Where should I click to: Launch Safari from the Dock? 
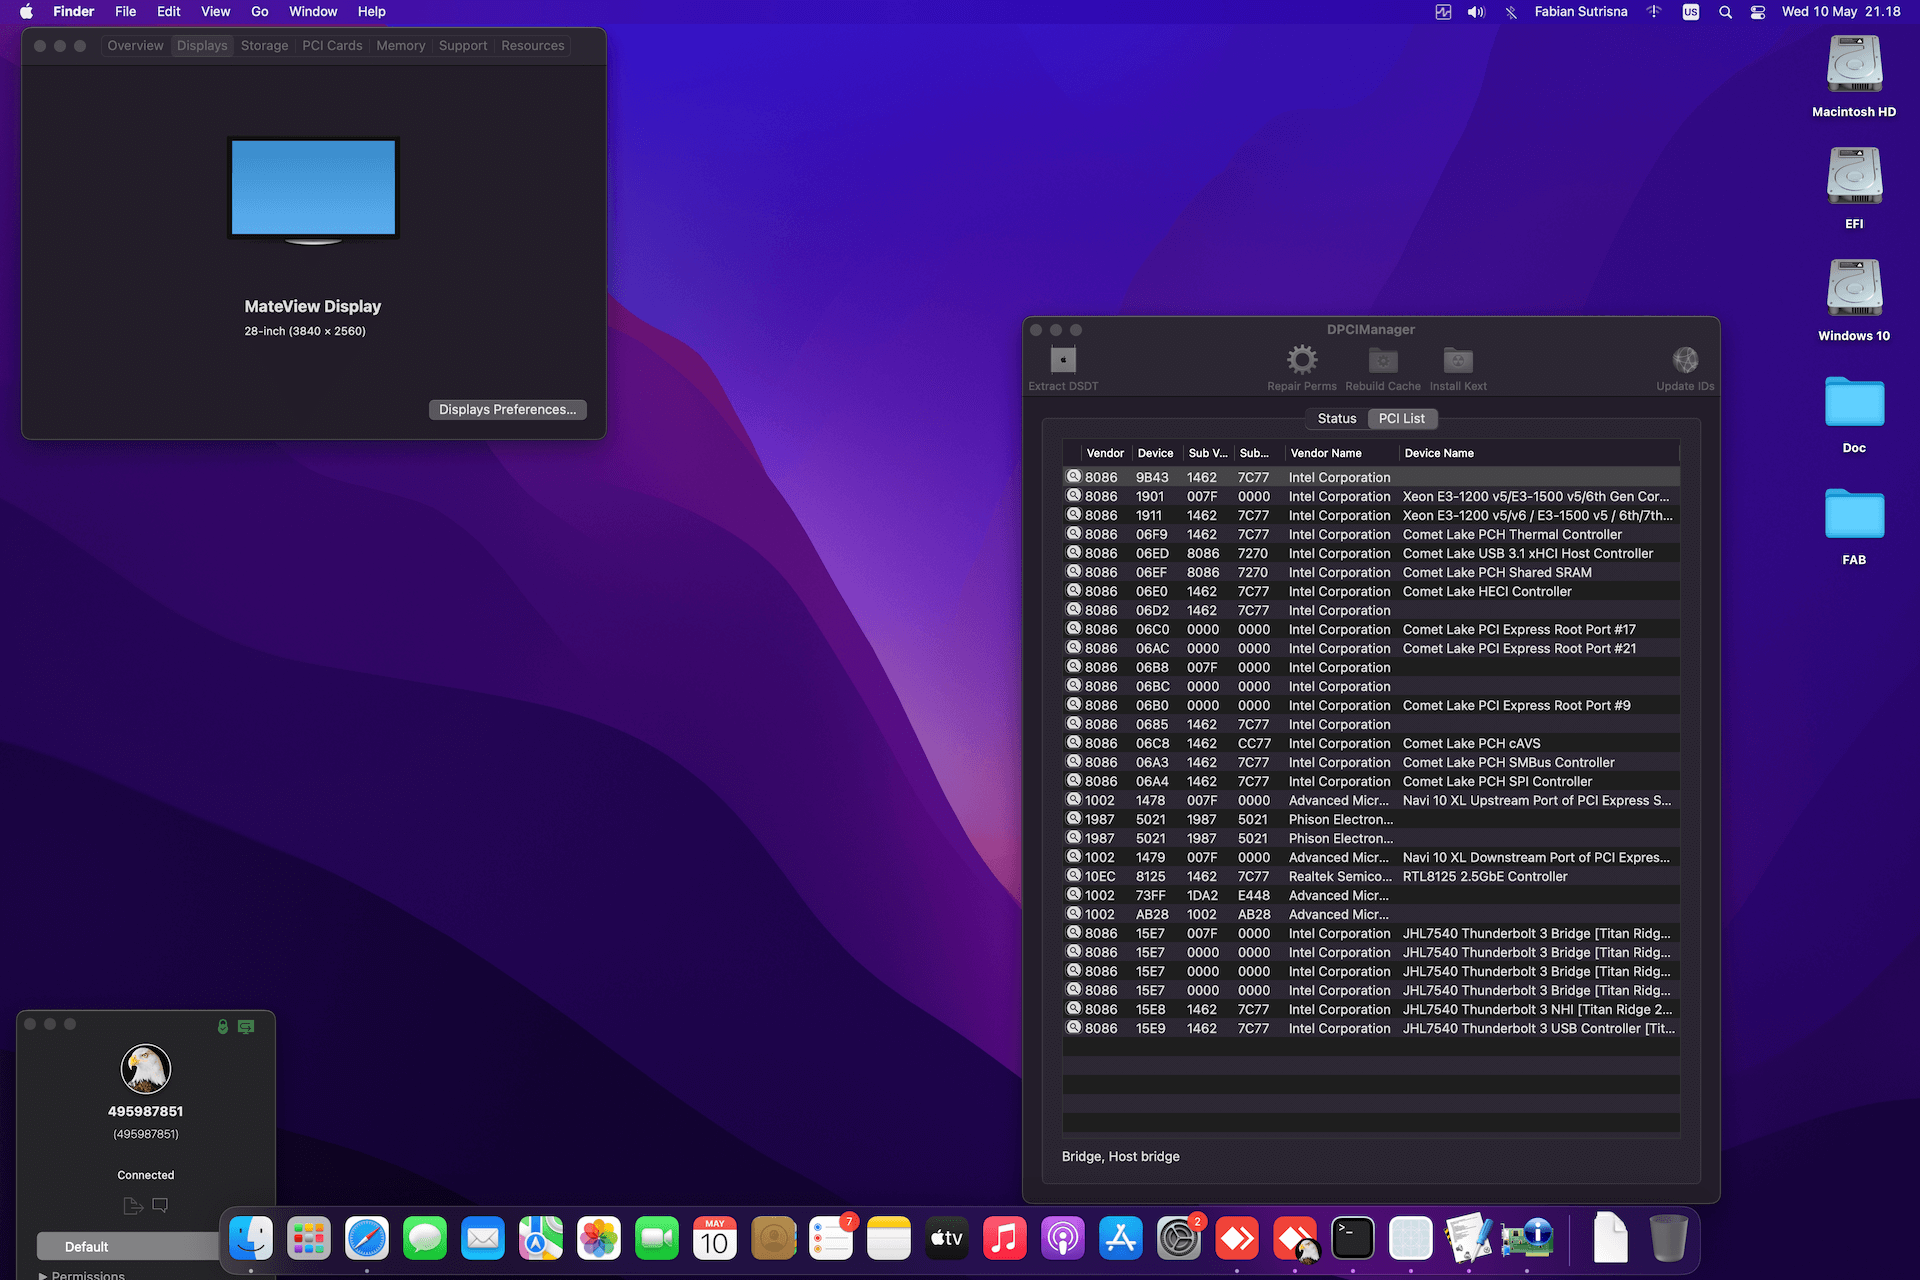click(367, 1239)
